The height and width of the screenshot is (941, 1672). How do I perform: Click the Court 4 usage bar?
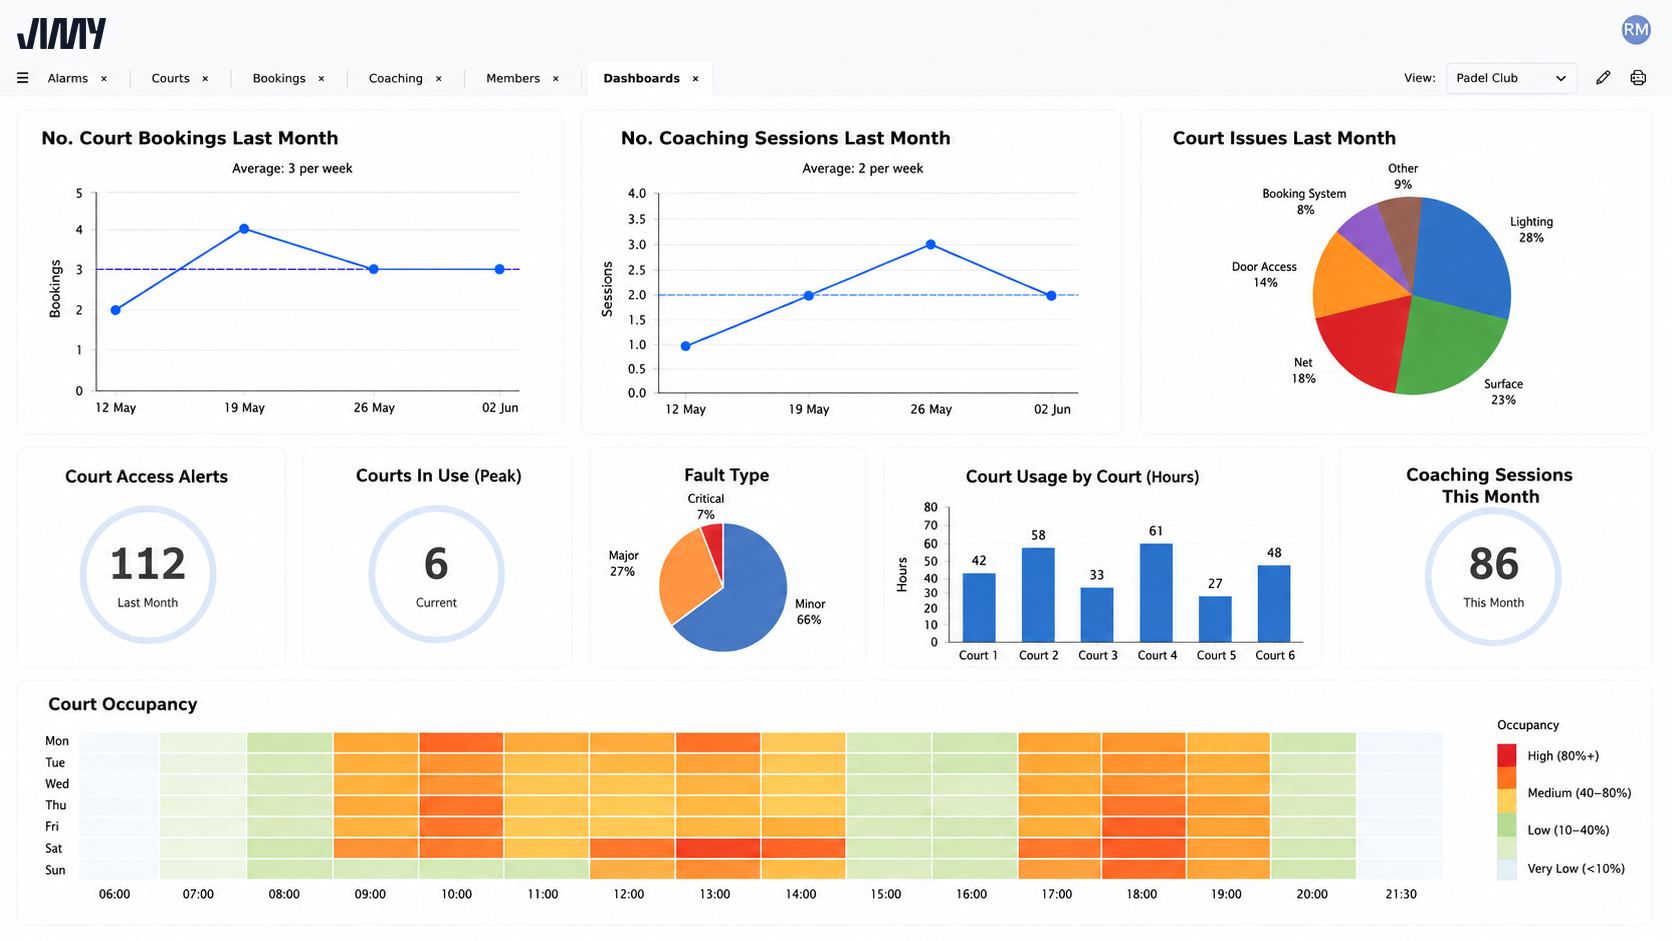click(x=1156, y=592)
